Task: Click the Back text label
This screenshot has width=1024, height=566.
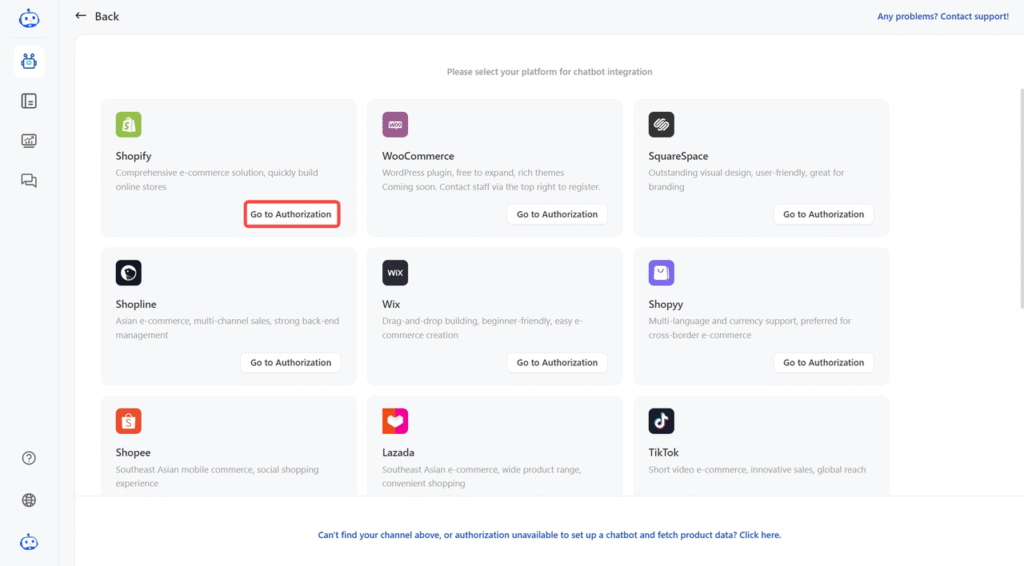Action: pos(106,16)
